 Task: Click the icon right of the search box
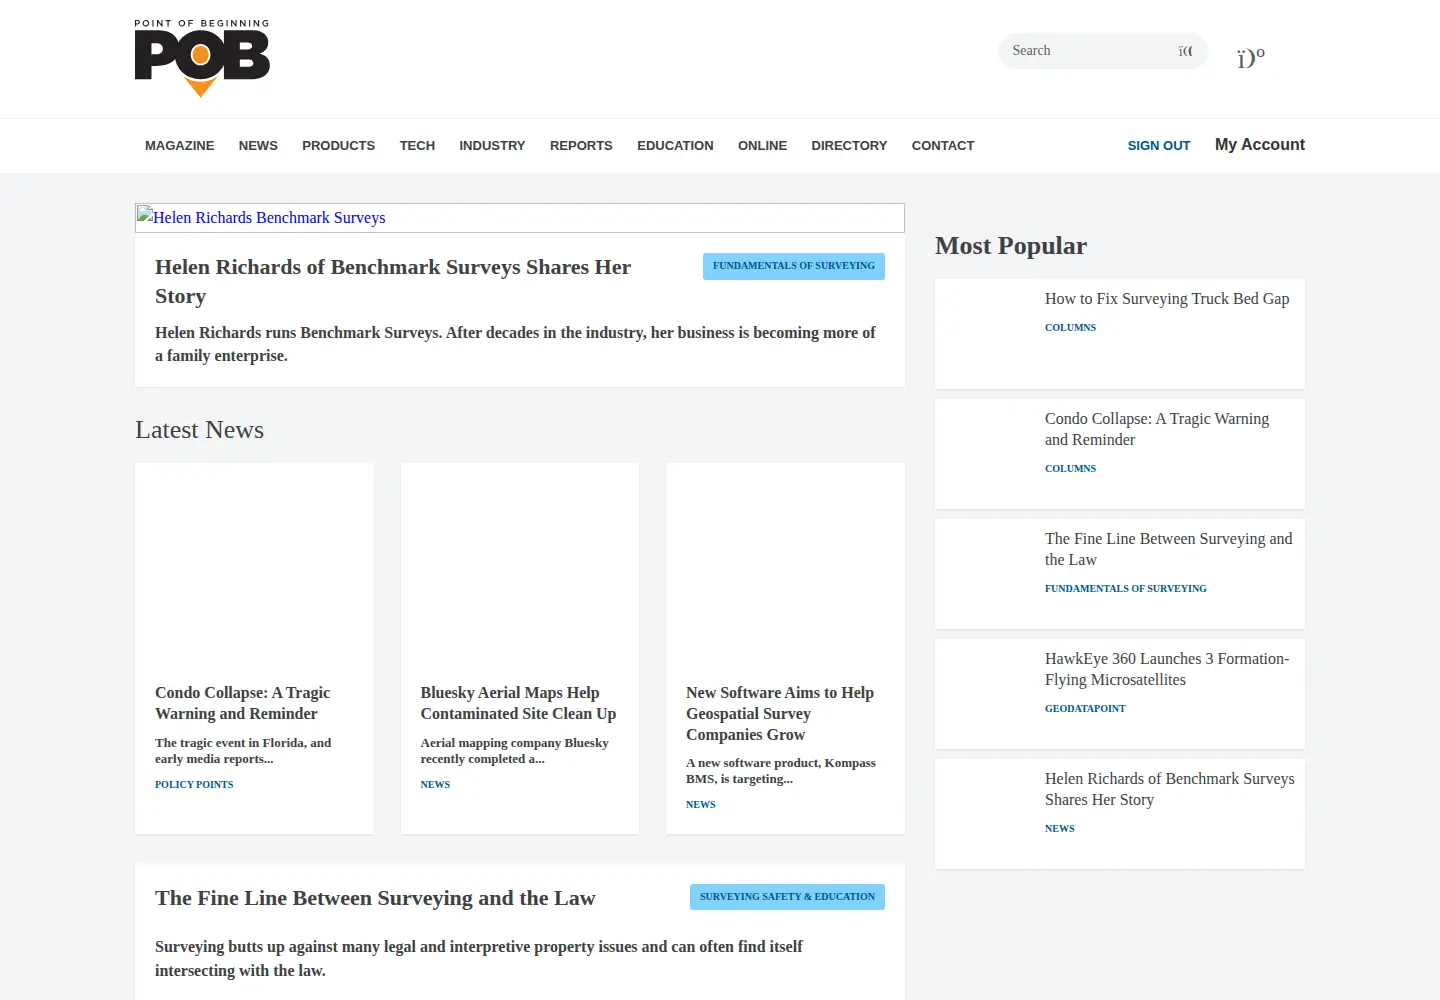pyautogui.click(x=1251, y=58)
